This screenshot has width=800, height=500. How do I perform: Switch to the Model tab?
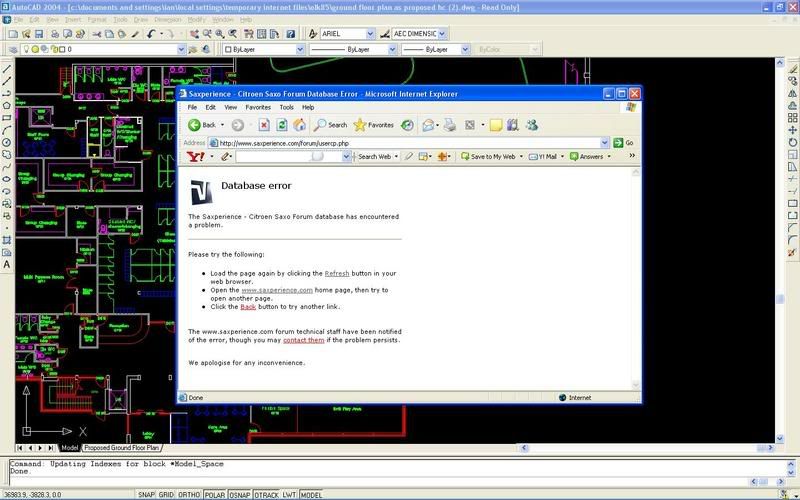click(70, 448)
